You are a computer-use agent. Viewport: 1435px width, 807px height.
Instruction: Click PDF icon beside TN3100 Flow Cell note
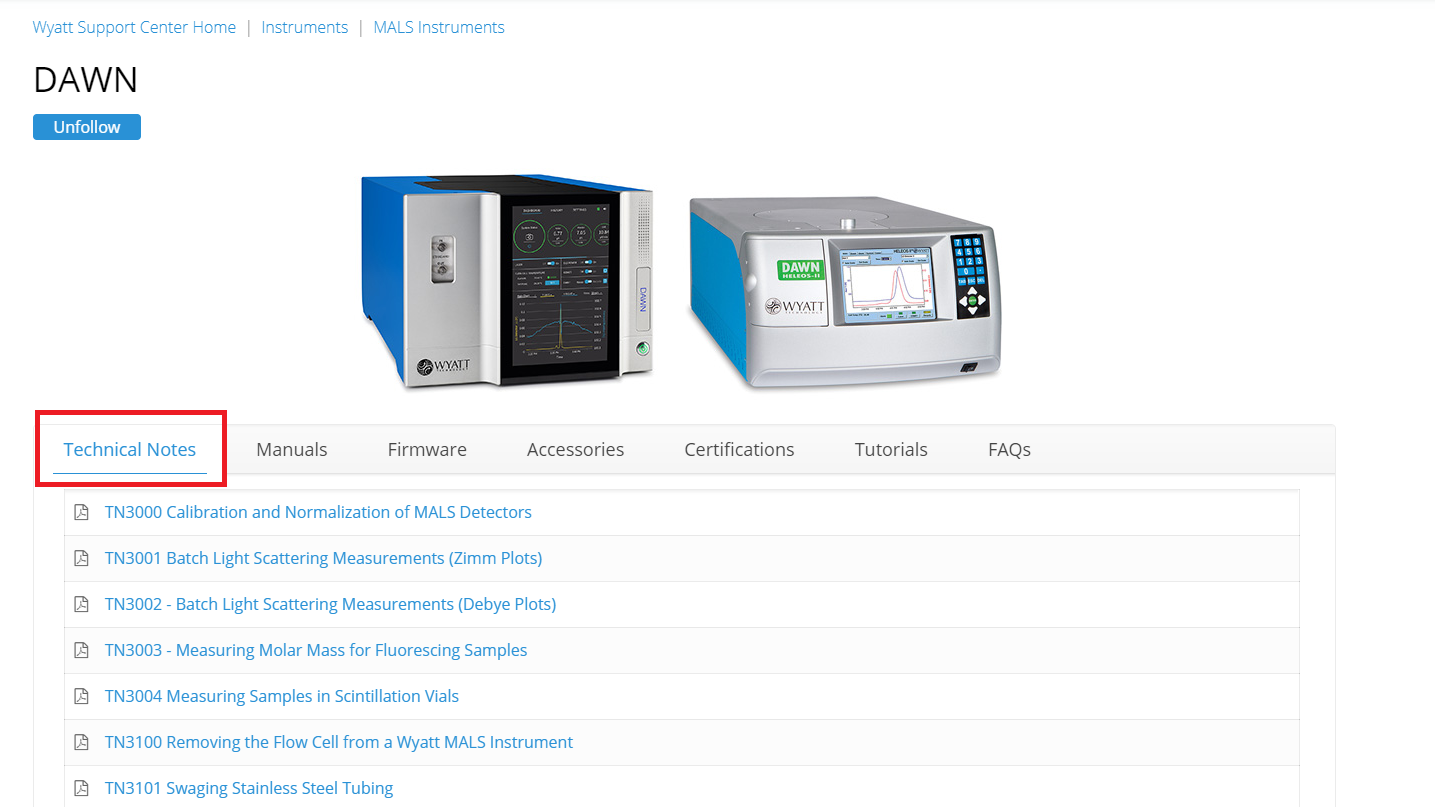[82, 742]
